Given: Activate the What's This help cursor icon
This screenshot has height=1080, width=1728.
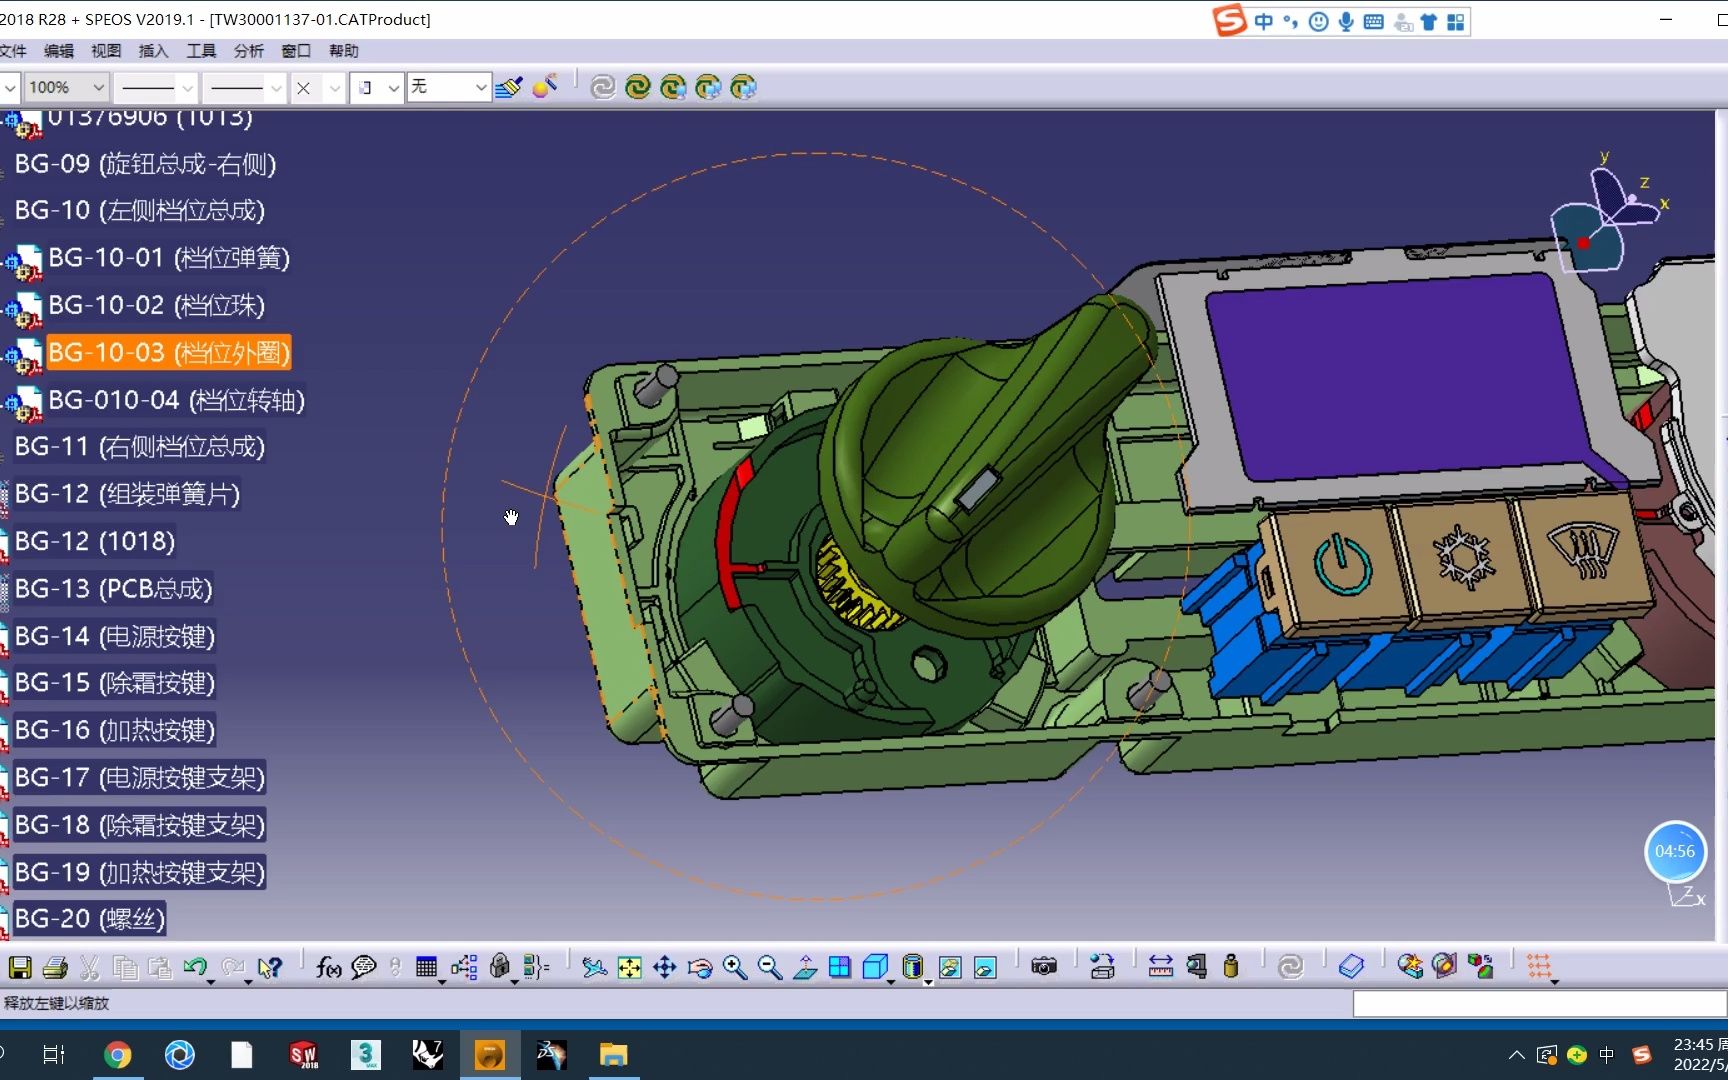Looking at the screenshot, I should tap(270, 967).
